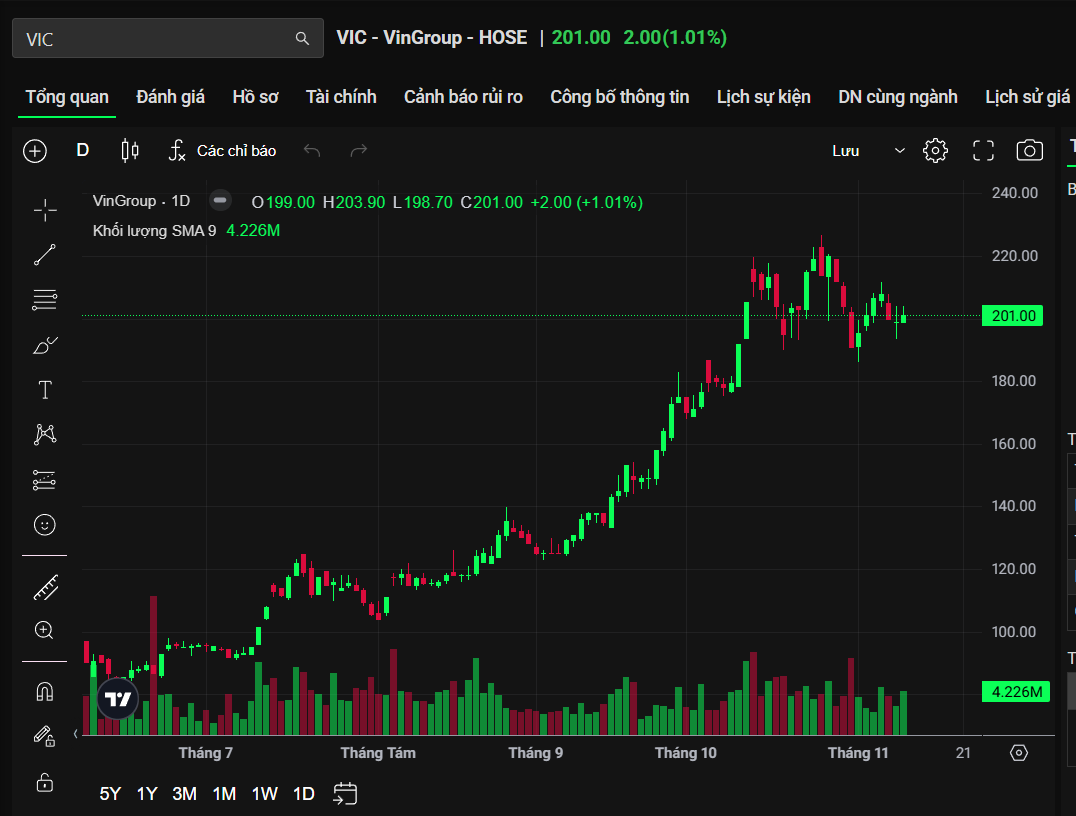Open the ruler measure tool

pos(45,587)
